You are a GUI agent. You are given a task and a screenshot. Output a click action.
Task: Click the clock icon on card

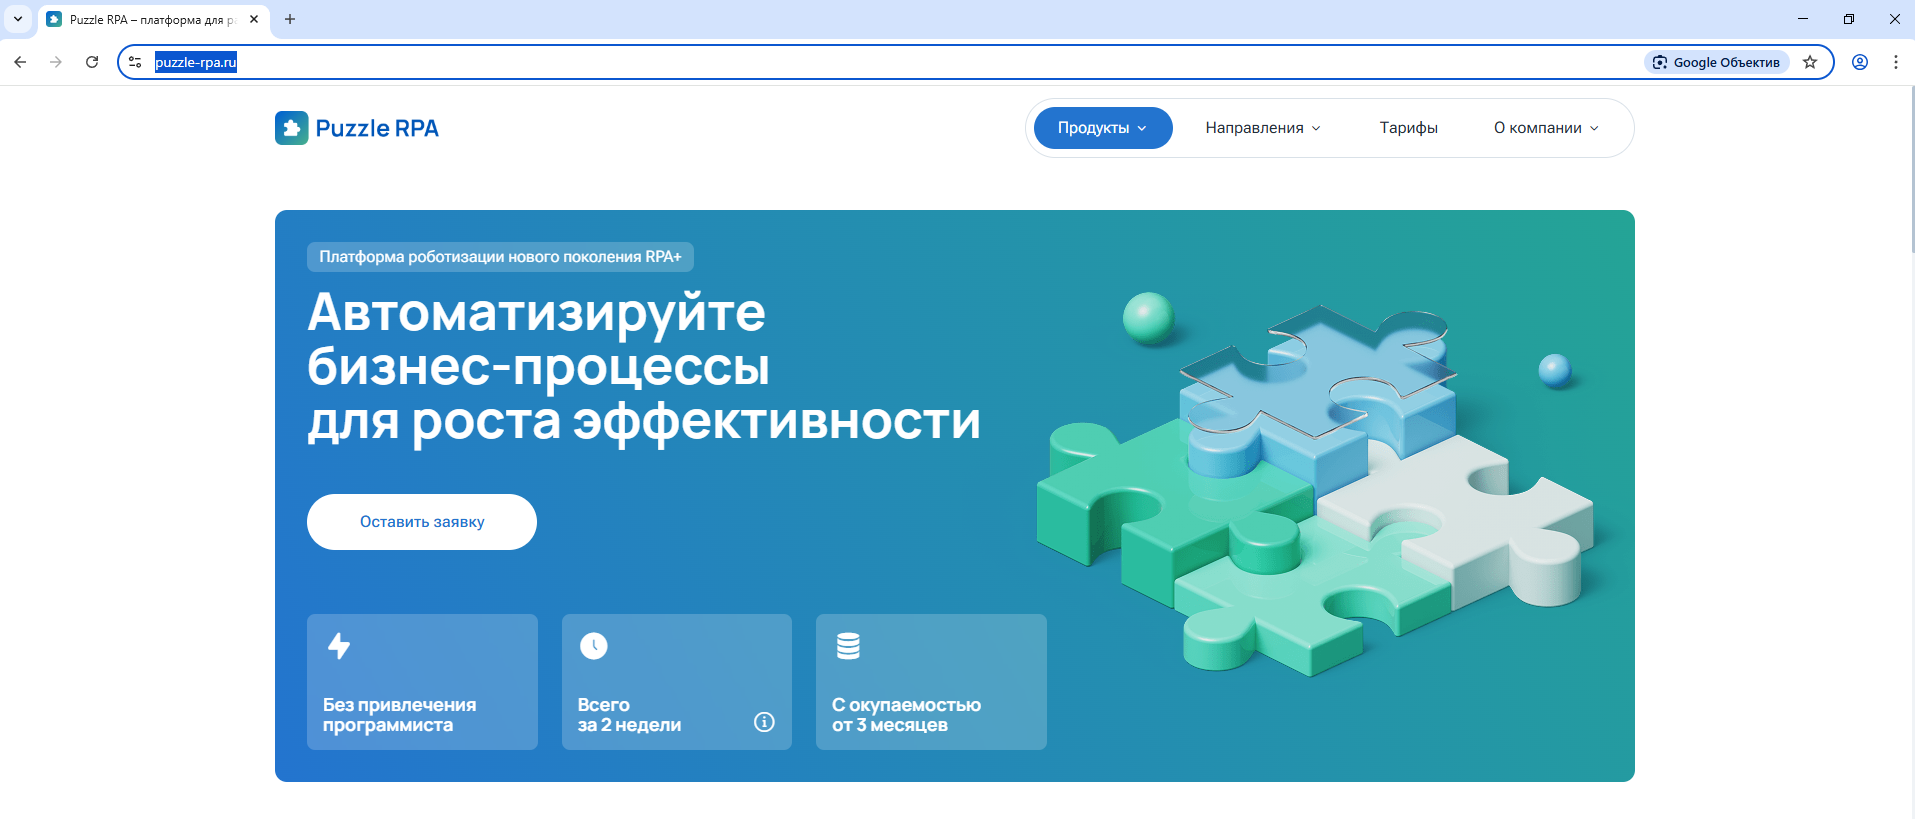coord(594,646)
